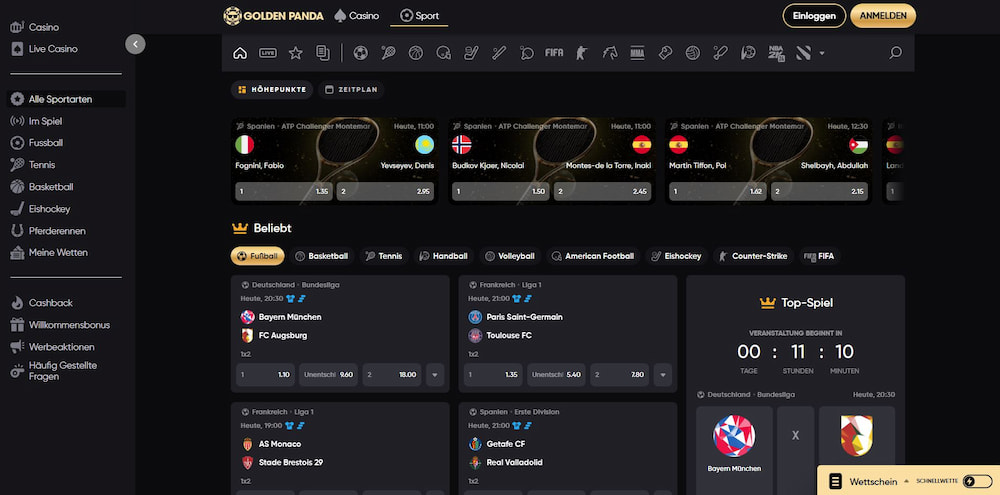
Task: Expand more sports dropdown arrow in sports bar
Action: pos(821,53)
